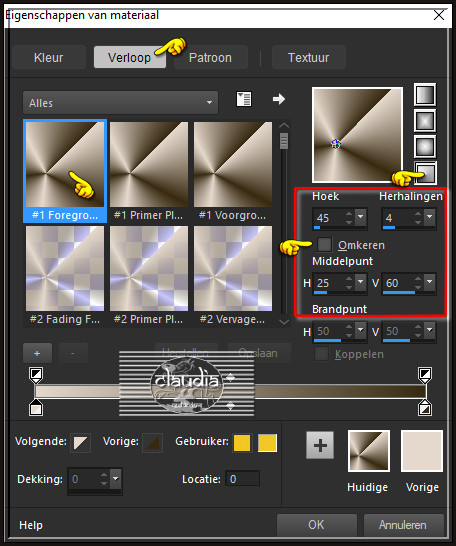Select the sunburst gradient style icon

click(425, 147)
